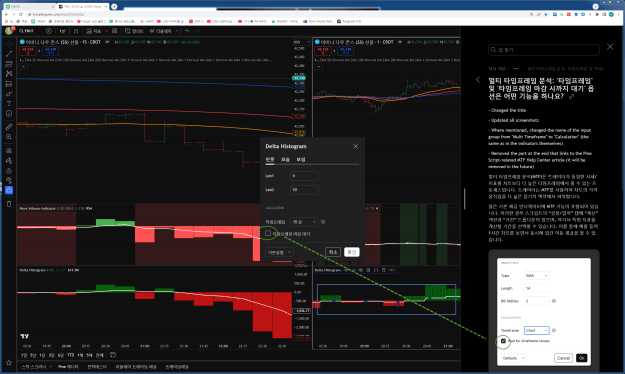This screenshot has height=374, width=625.
Task: Open the defaults (기본설정) dropdown in dialog
Action: click(x=279, y=252)
